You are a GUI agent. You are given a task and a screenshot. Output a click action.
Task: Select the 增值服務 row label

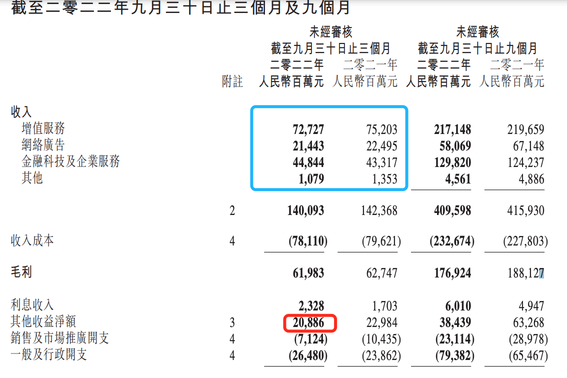click(x=43, y=128)
